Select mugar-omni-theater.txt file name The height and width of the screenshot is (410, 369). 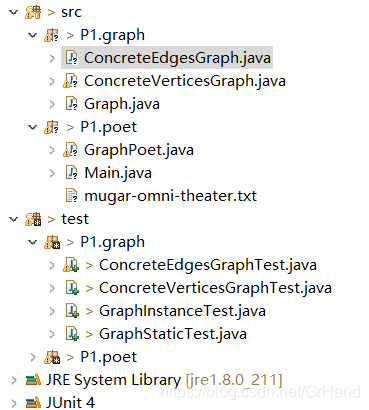tap(171, 196)
